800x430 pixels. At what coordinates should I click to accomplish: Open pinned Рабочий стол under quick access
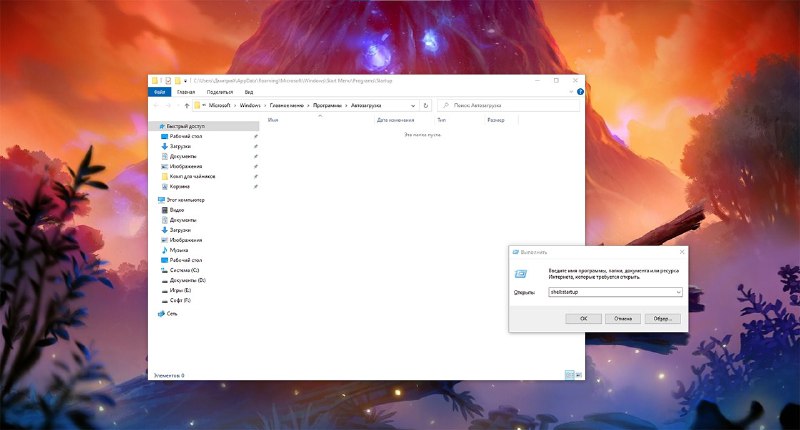point(186,137)
